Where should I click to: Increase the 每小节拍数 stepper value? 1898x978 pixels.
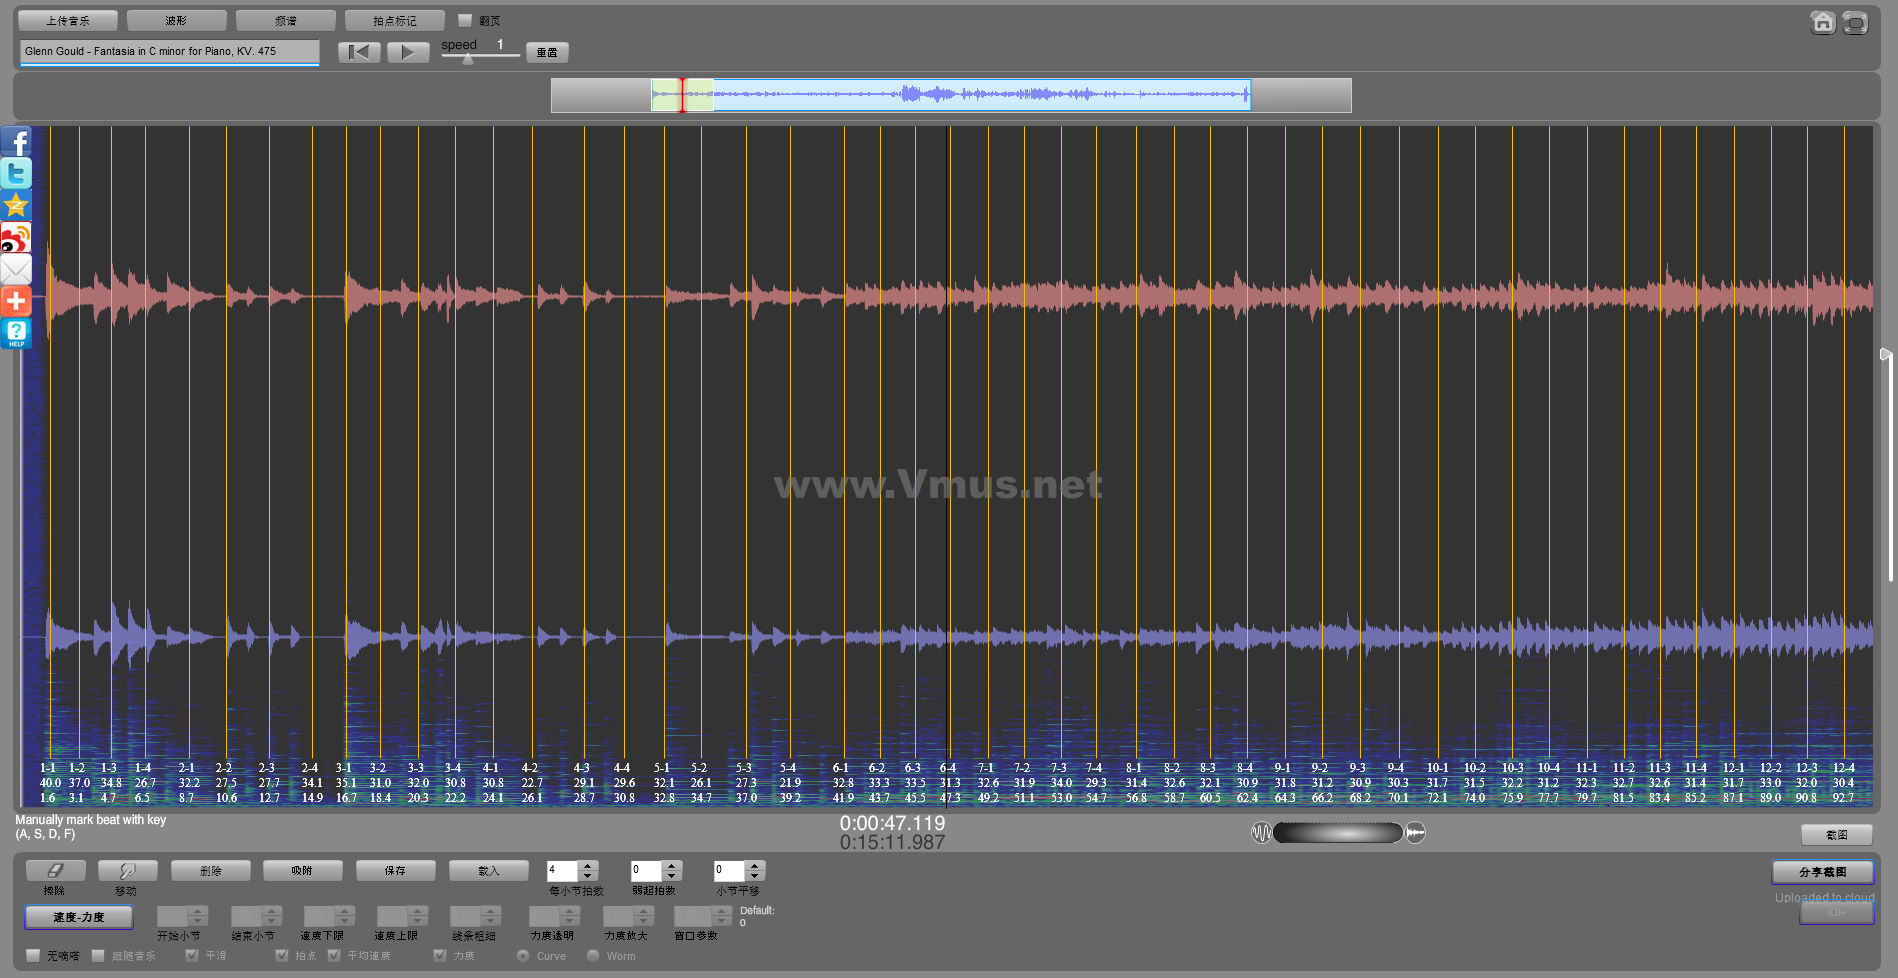coord(588,866)
